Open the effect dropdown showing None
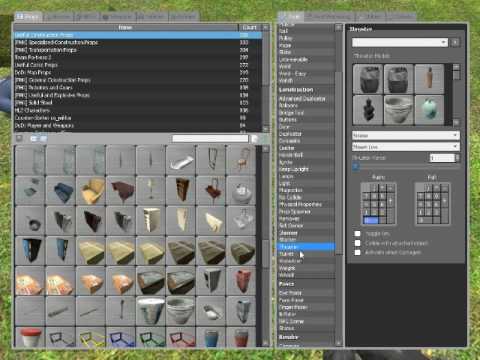480x360 pixels. pos(406,135)
